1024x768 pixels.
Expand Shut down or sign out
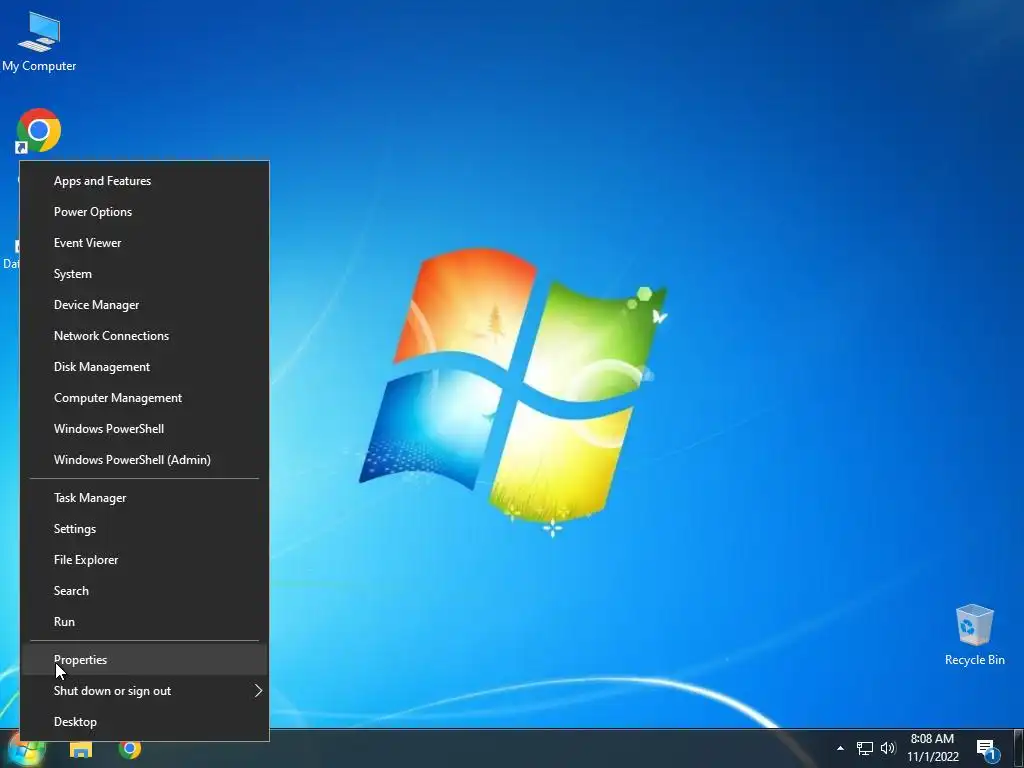pyautogui.click(x=144, y=691)
